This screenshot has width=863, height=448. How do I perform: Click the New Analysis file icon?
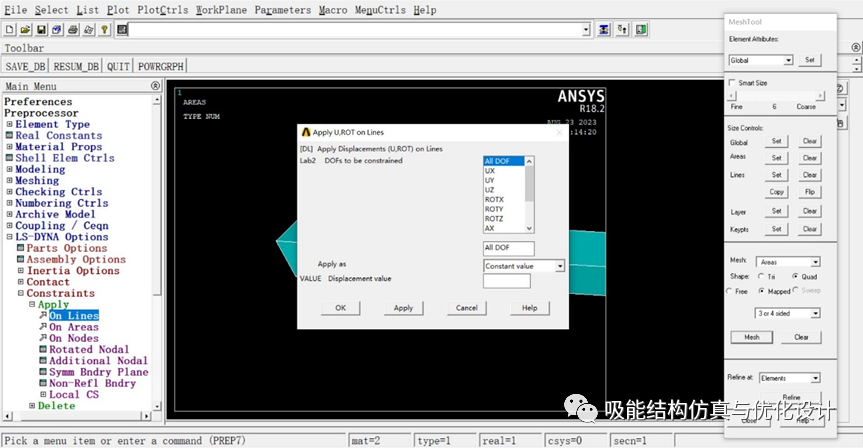pos(10,30)
